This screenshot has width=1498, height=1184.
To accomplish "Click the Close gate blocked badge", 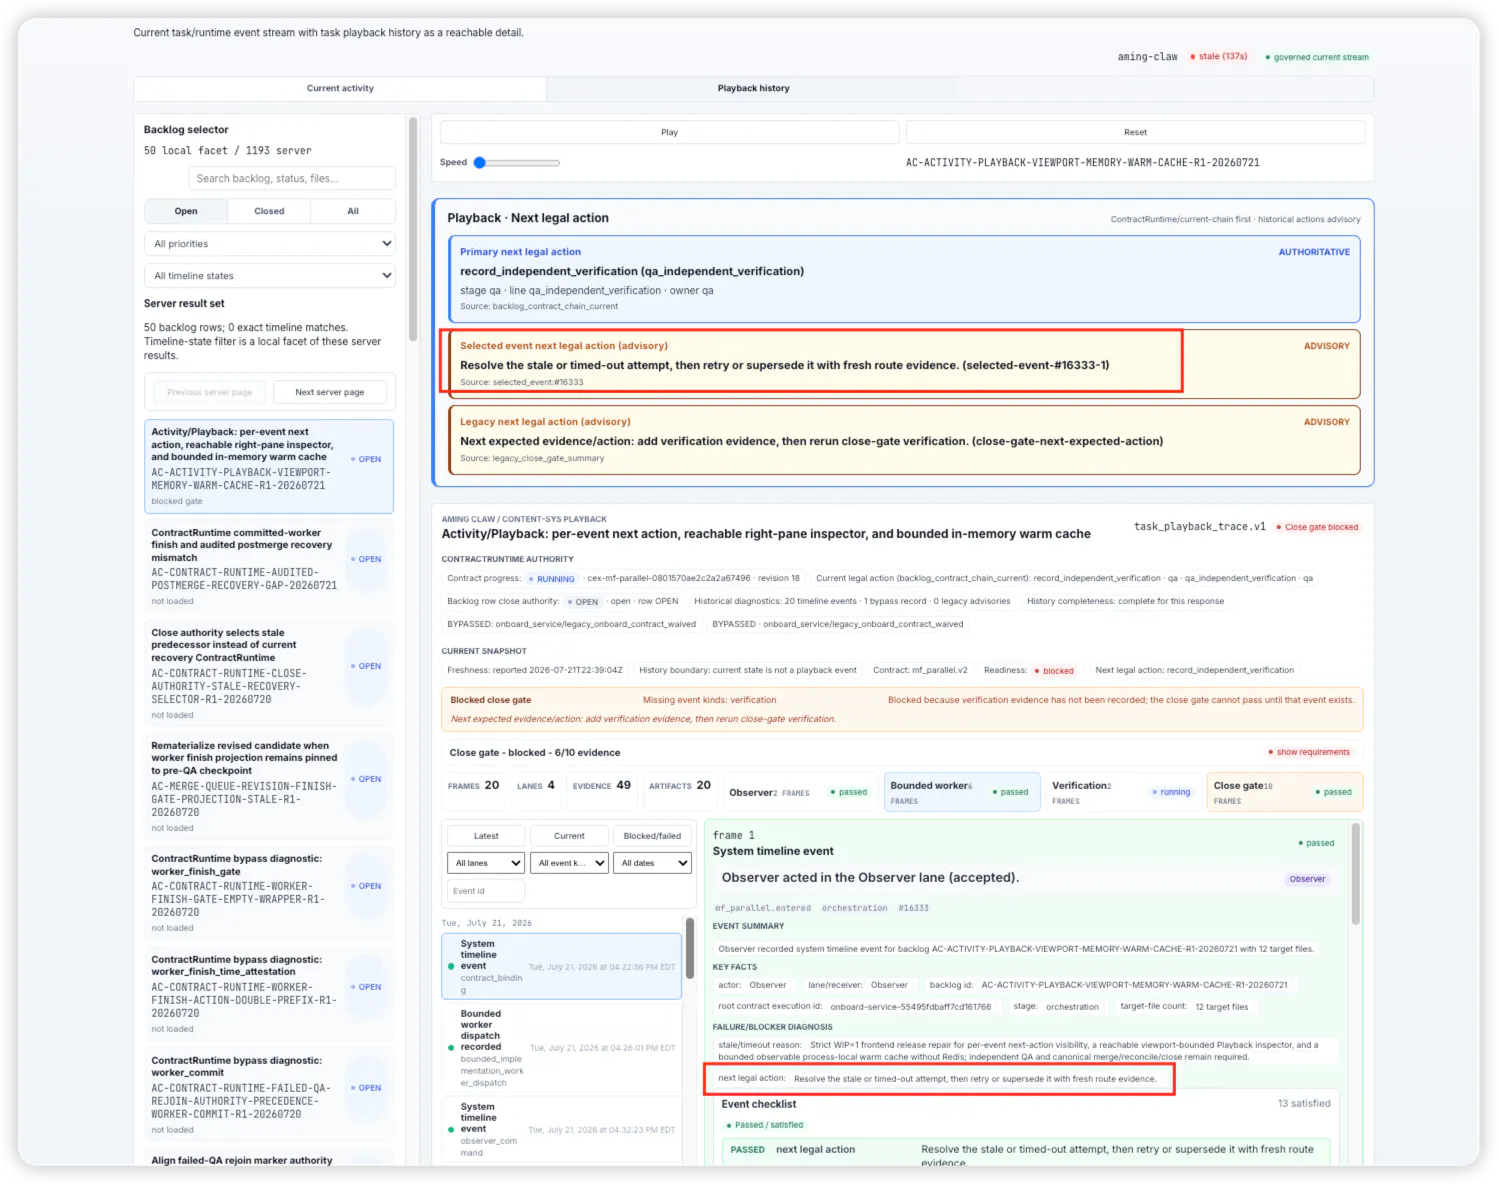I will (x=1317, y=527).
